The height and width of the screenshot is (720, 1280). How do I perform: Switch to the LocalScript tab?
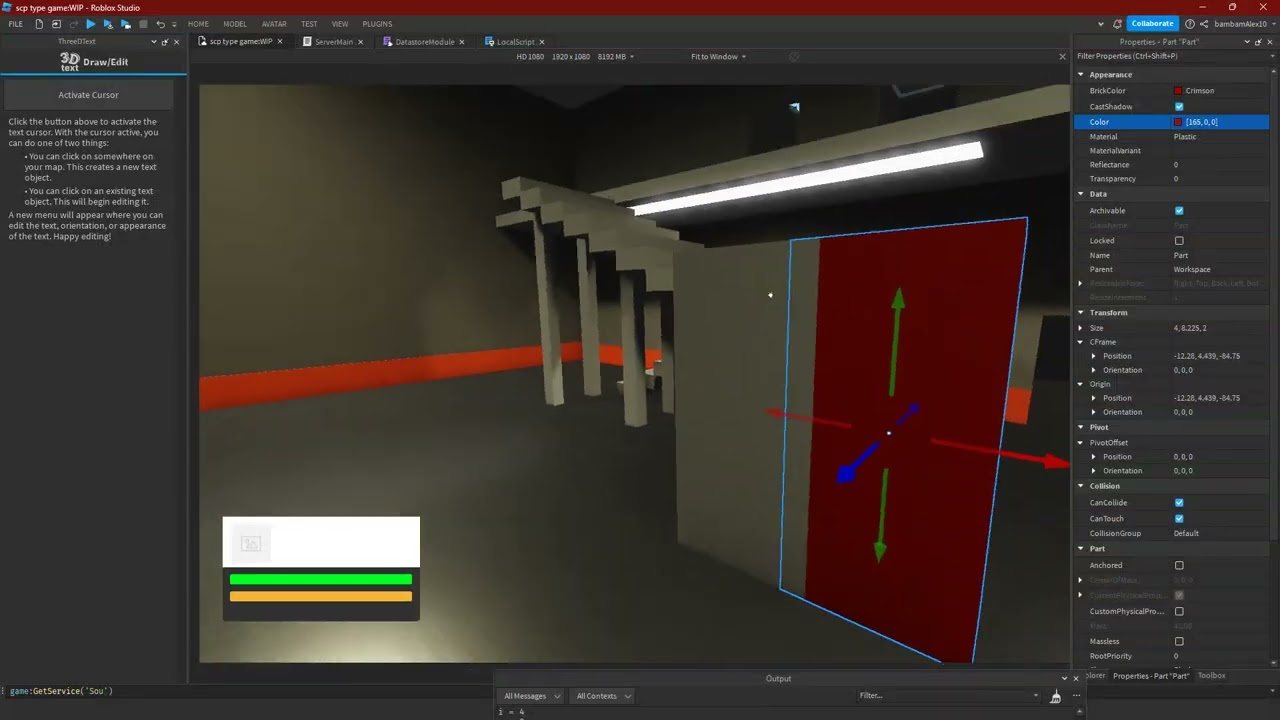(516, 42)
